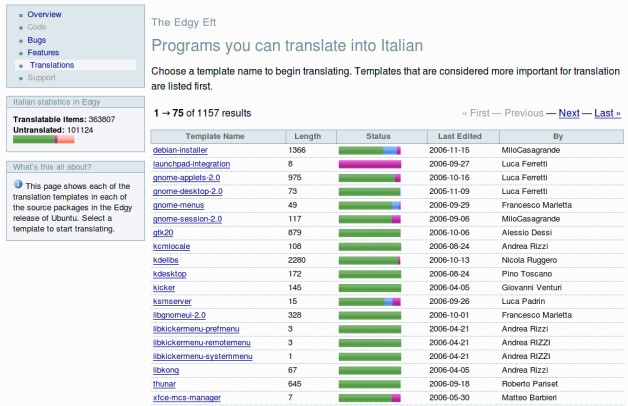Open the debian-installer template

click(180, 150)
